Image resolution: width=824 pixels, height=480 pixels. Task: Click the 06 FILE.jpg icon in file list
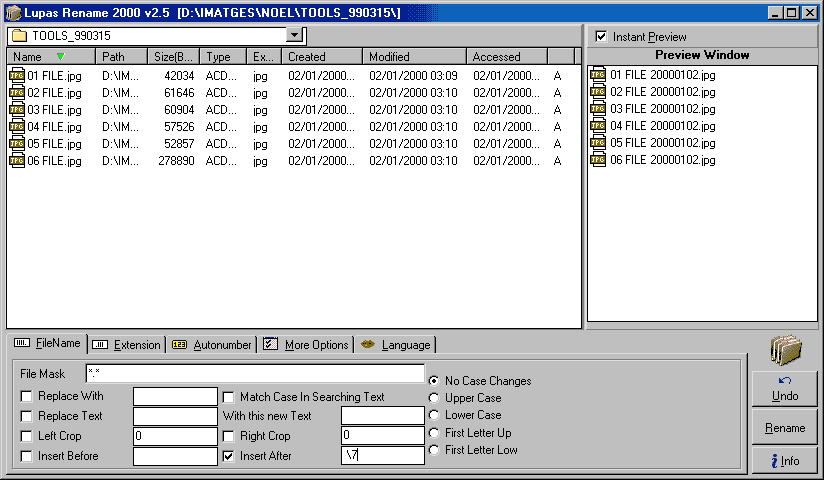click(x=17, y=161)
